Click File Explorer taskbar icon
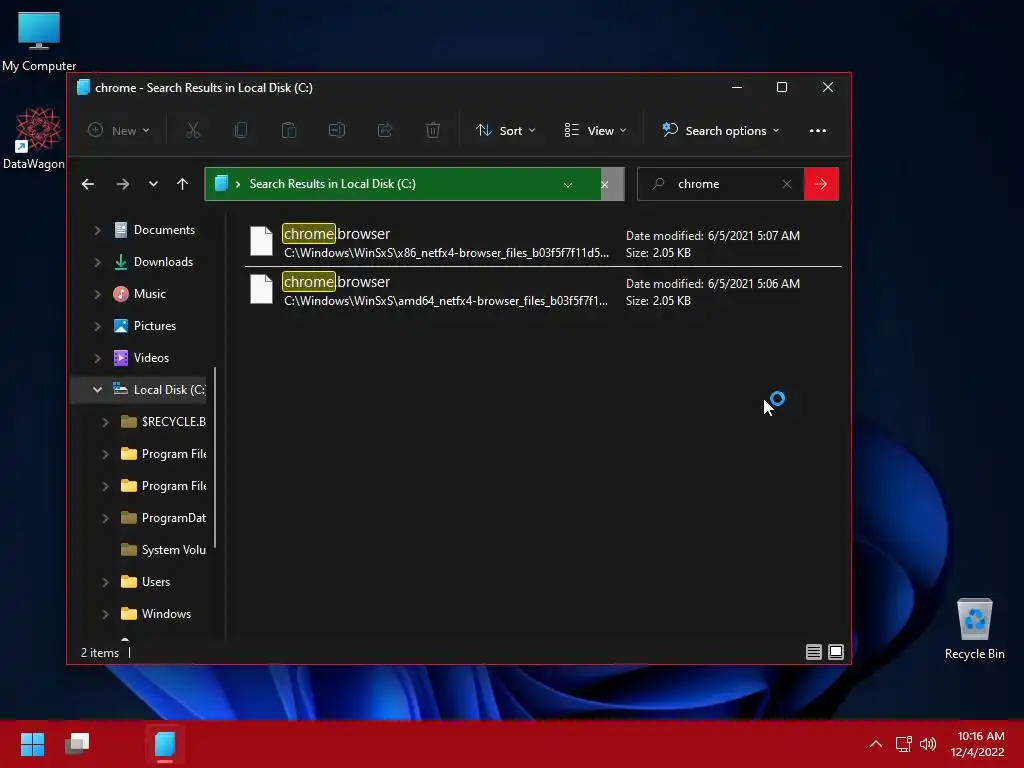 point(165,744)
